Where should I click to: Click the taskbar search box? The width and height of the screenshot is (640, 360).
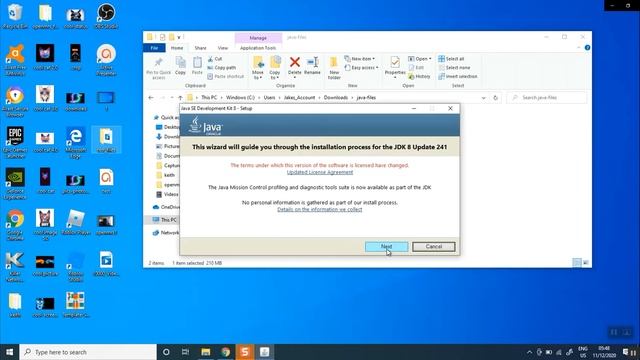(x=88, y=352)
